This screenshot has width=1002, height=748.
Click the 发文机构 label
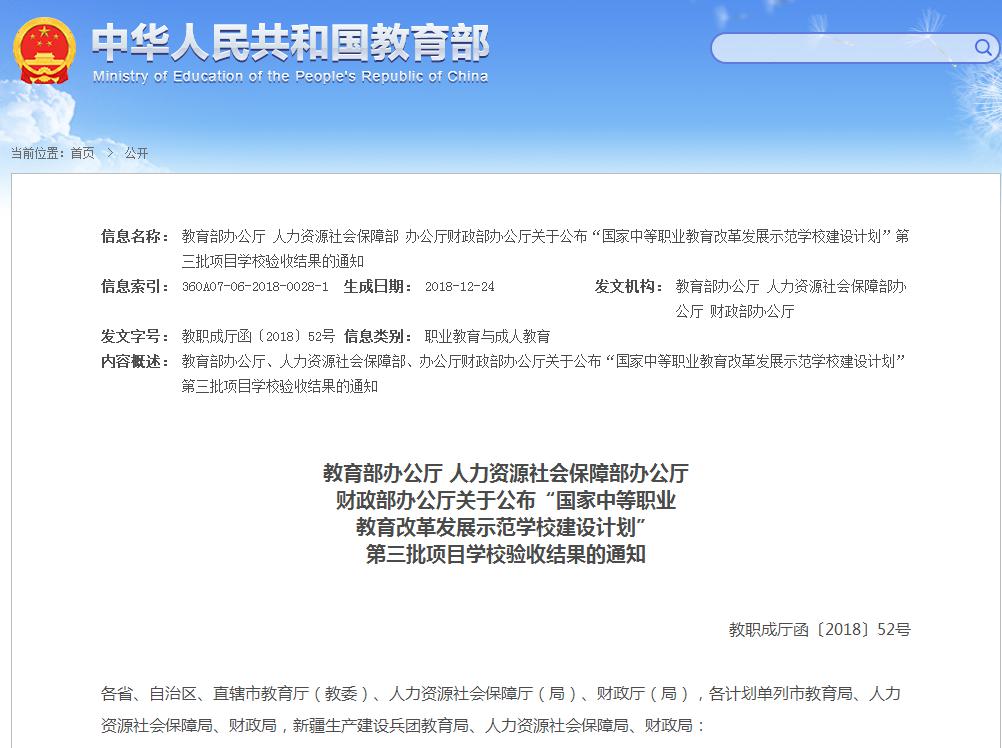(x=629, y=287)
